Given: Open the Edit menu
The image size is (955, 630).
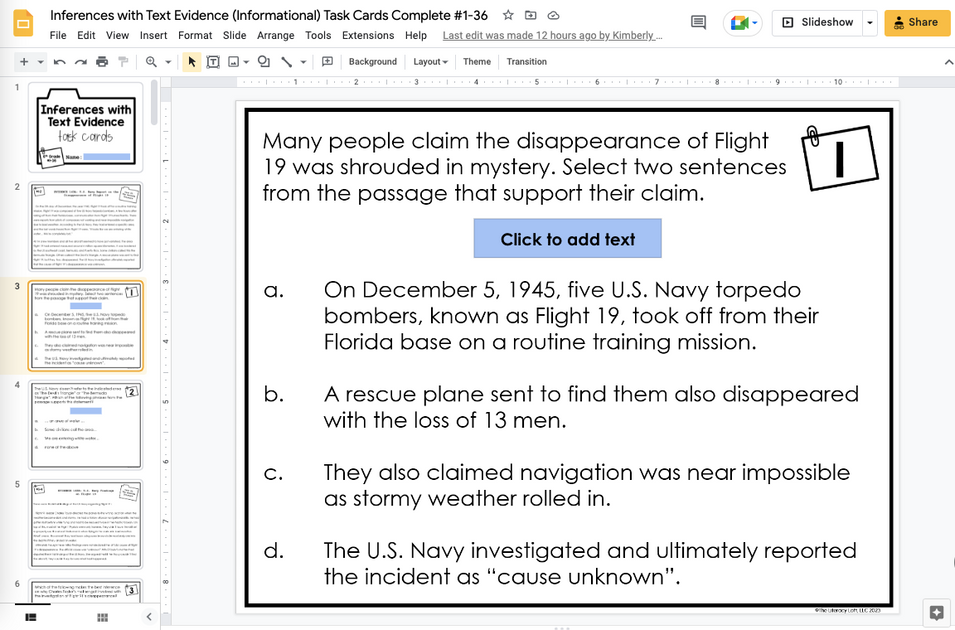Looking at the screenshot, I should click(x=86, y=35).
